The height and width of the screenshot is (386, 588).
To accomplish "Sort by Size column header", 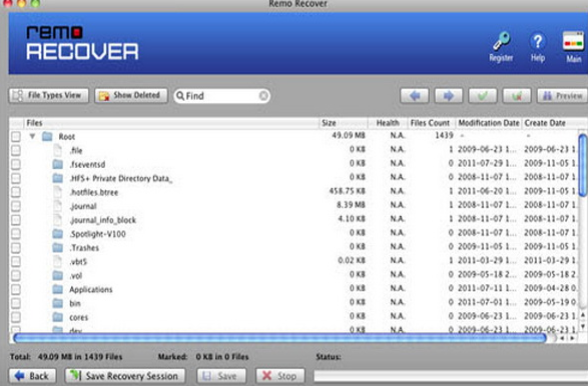I will pyautogui.click(x=343, y=123).
